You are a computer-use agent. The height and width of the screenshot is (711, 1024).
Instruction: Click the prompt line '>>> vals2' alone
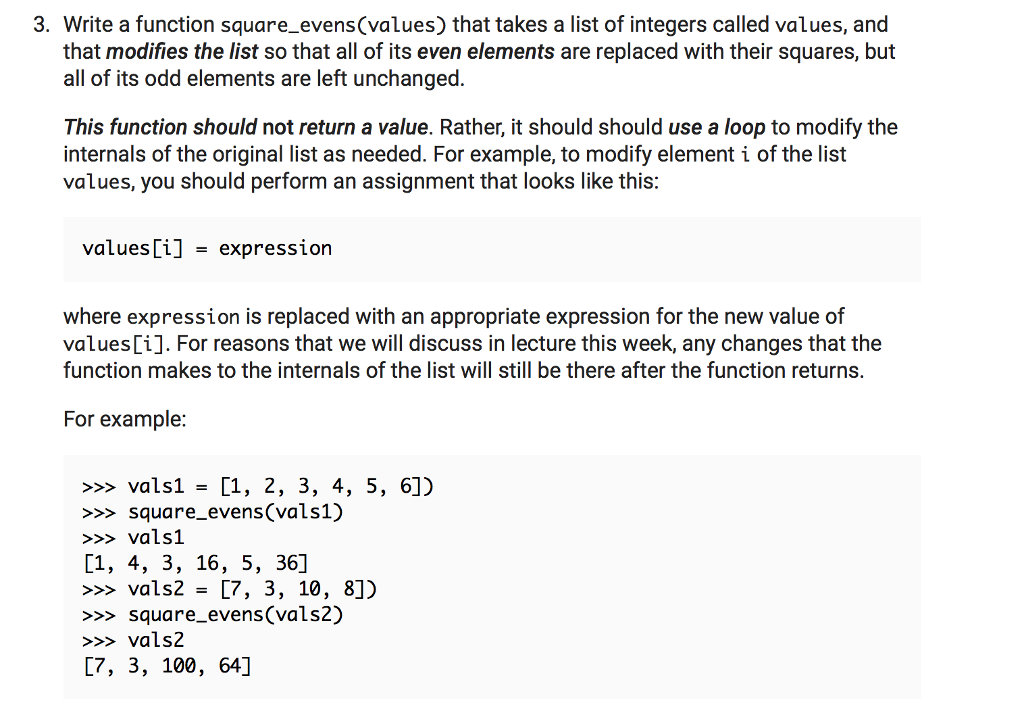pyautogui.click(x=133, y=640)
